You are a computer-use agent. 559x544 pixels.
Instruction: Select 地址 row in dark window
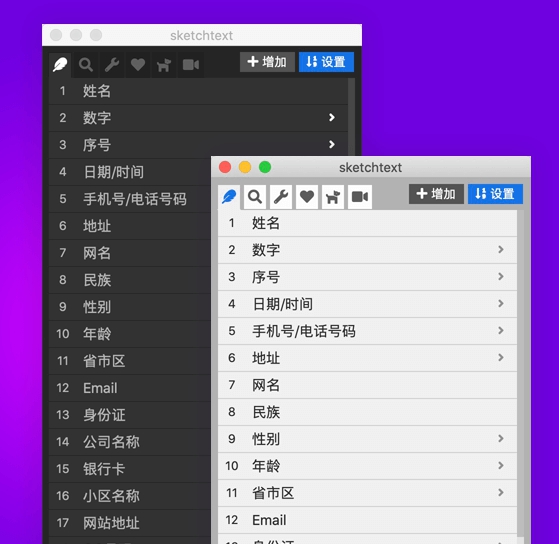click(x=130, y=226)
